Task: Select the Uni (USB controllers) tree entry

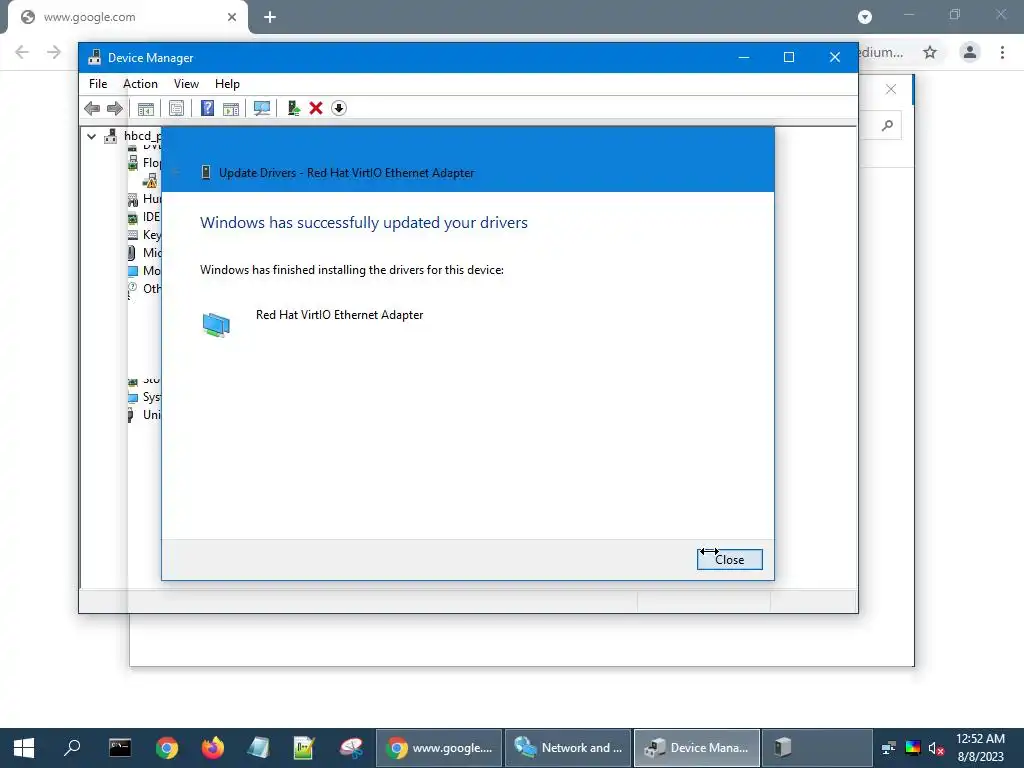Action: (144, 415)
